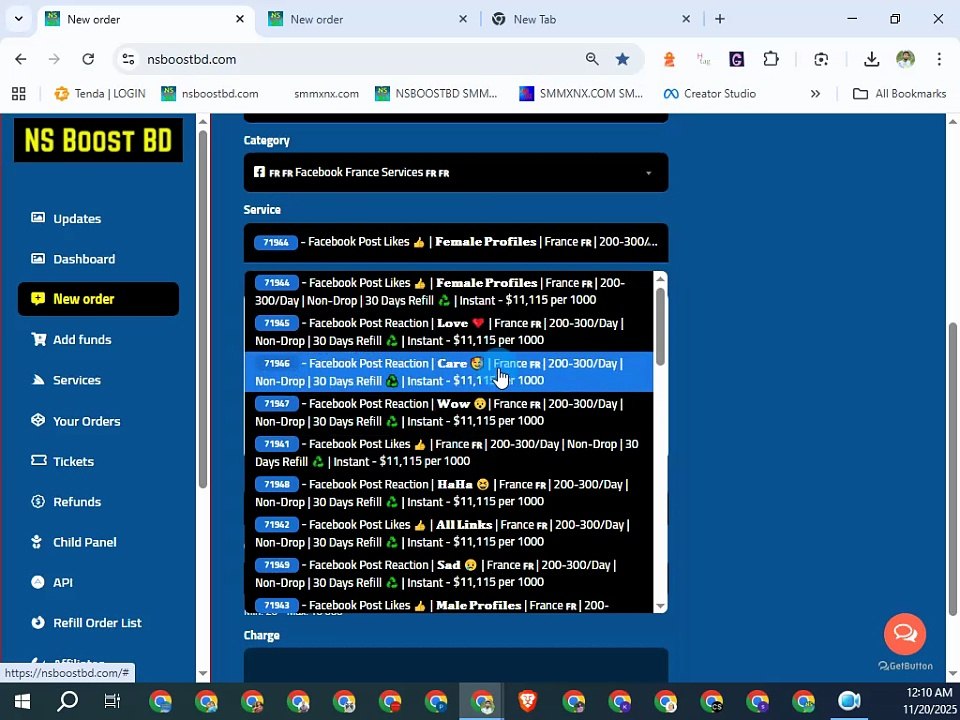The width and height of the screenshot is (960, 720).
Task: Open the extensions puzzle icon
Action: 771,59
